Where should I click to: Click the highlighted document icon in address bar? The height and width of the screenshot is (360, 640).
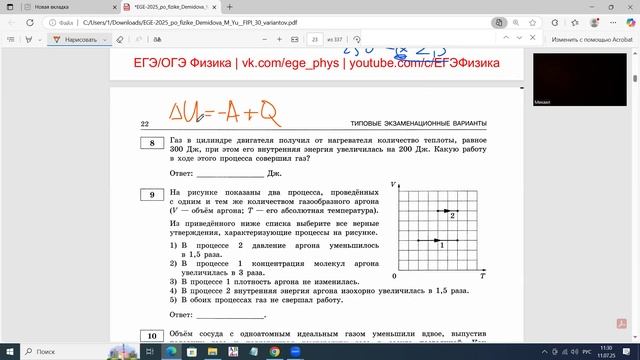pyautogui.click(x=499, y=23)
